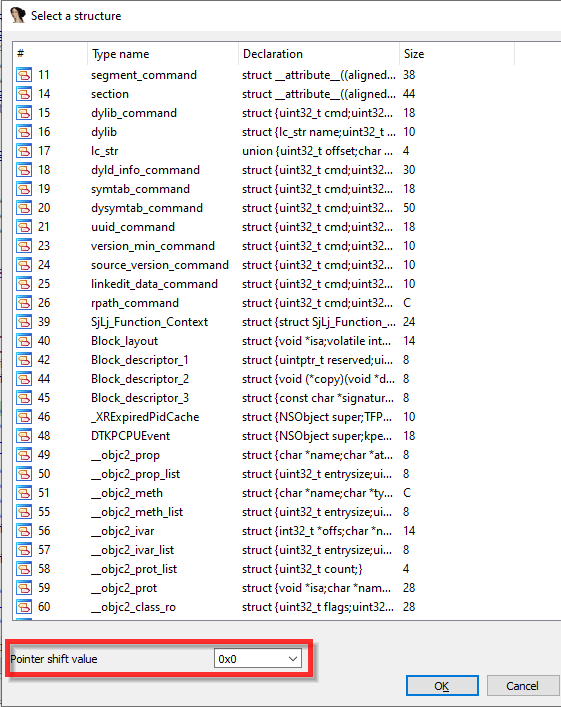This screenshot has height=707, width=561.
Task: Click the union icon next to lc_str
Action: click(24, 151)
